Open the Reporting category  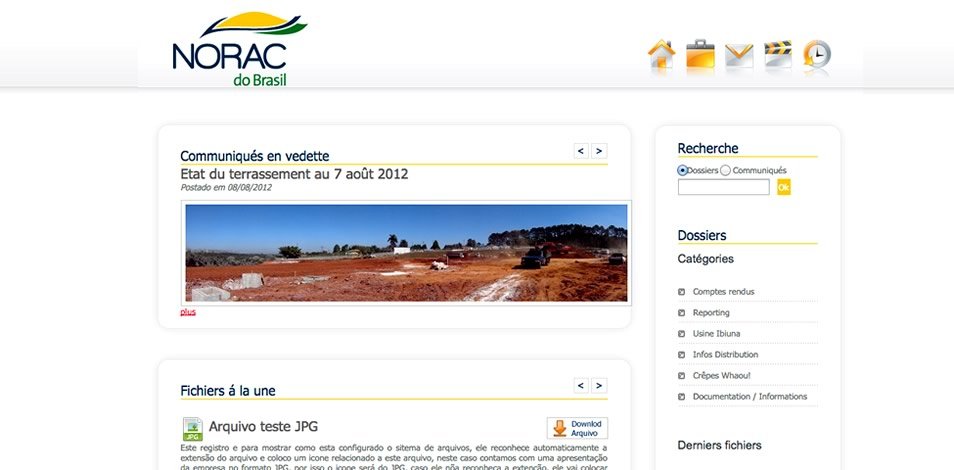(711, 313)
